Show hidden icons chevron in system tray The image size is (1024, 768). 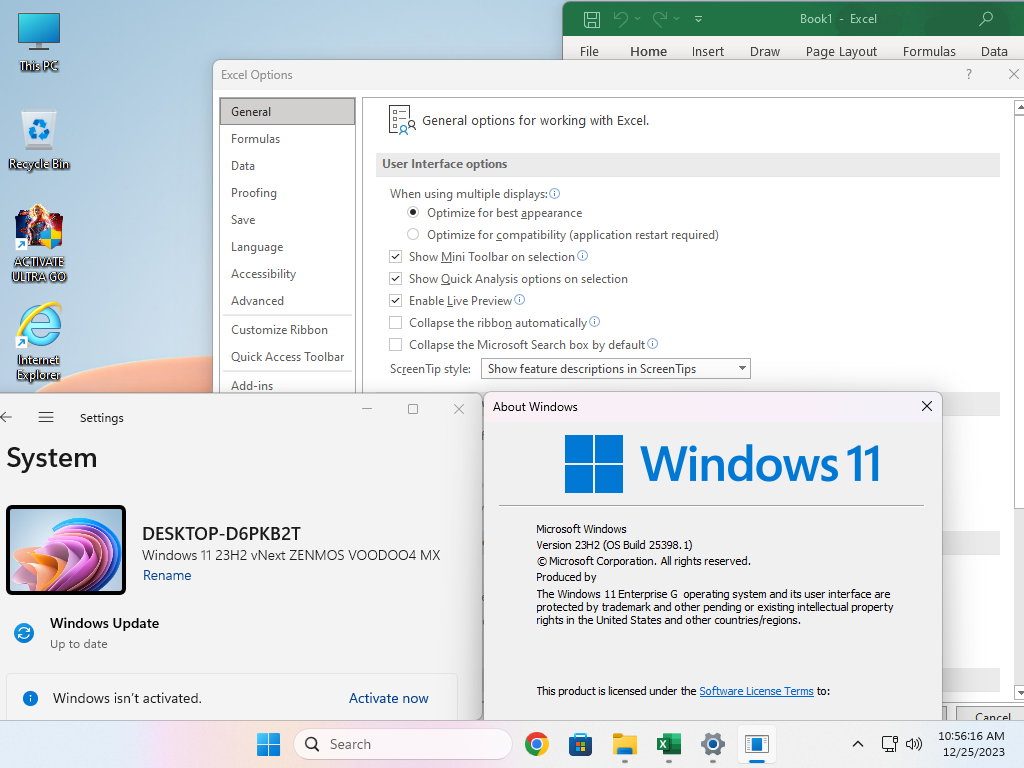[858, 744]
